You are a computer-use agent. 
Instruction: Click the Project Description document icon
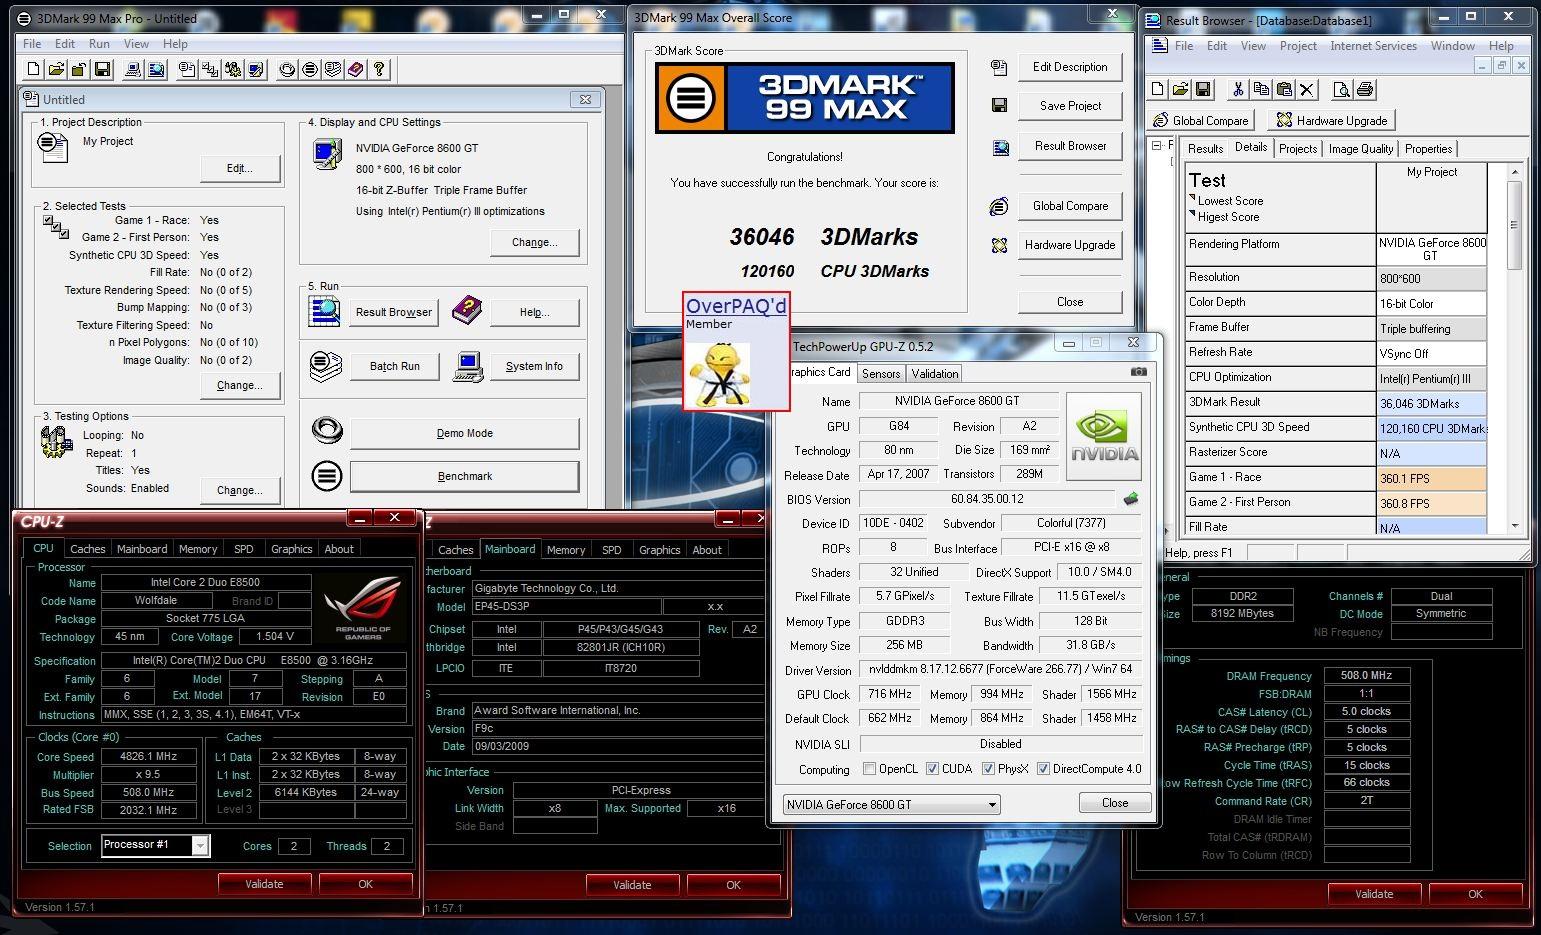coord(52,147)
